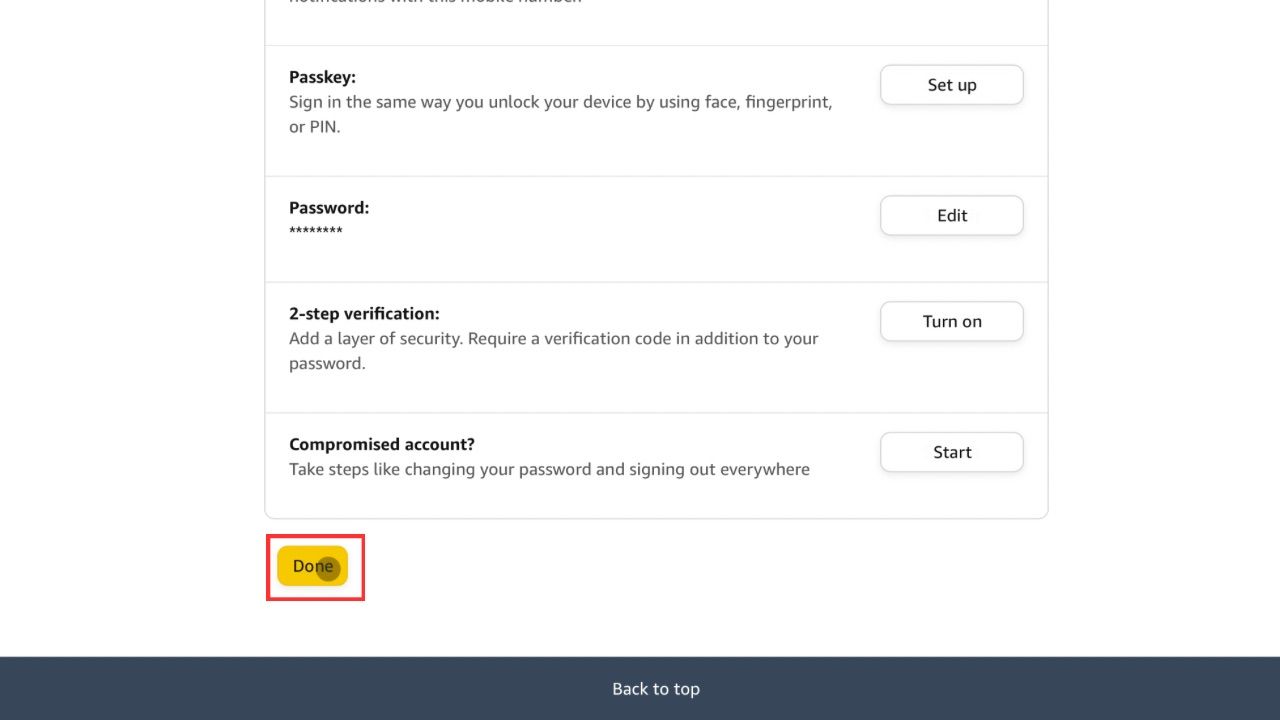
Task: Click the Set up button for Passkey
Action: 951,84
